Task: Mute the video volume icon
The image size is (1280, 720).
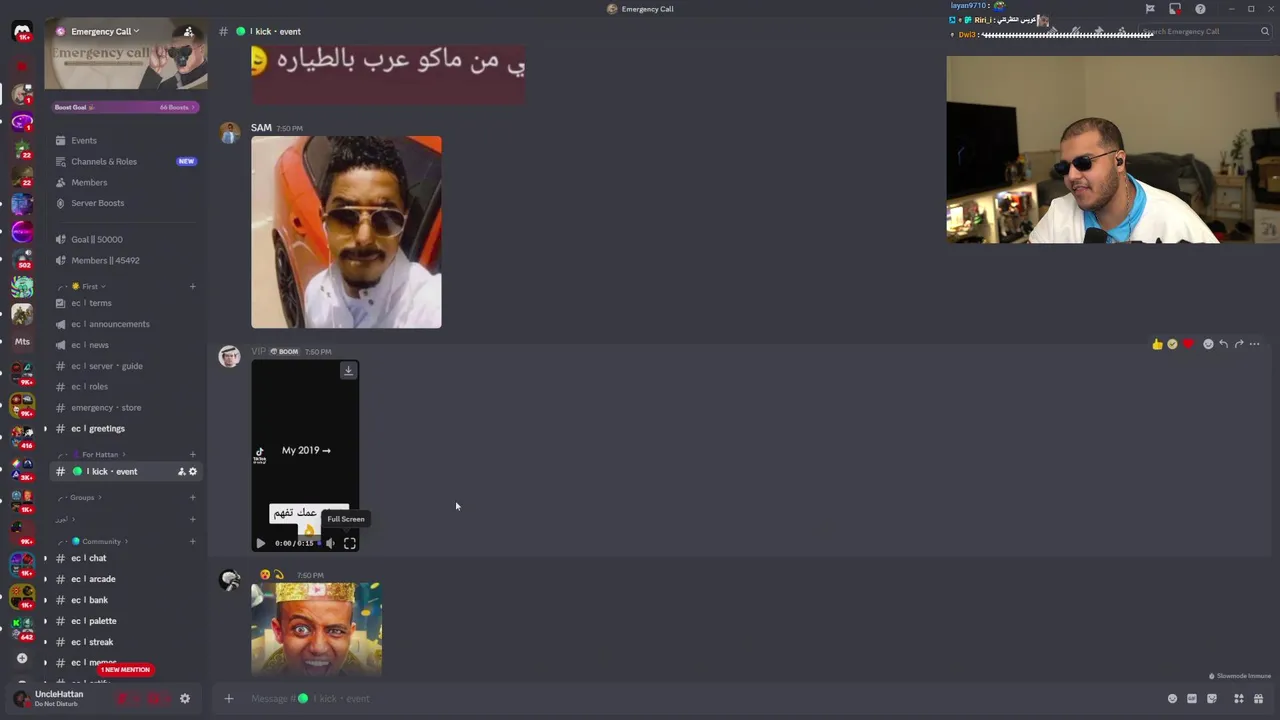Action: pyautogui.click(x=330, y=543)
